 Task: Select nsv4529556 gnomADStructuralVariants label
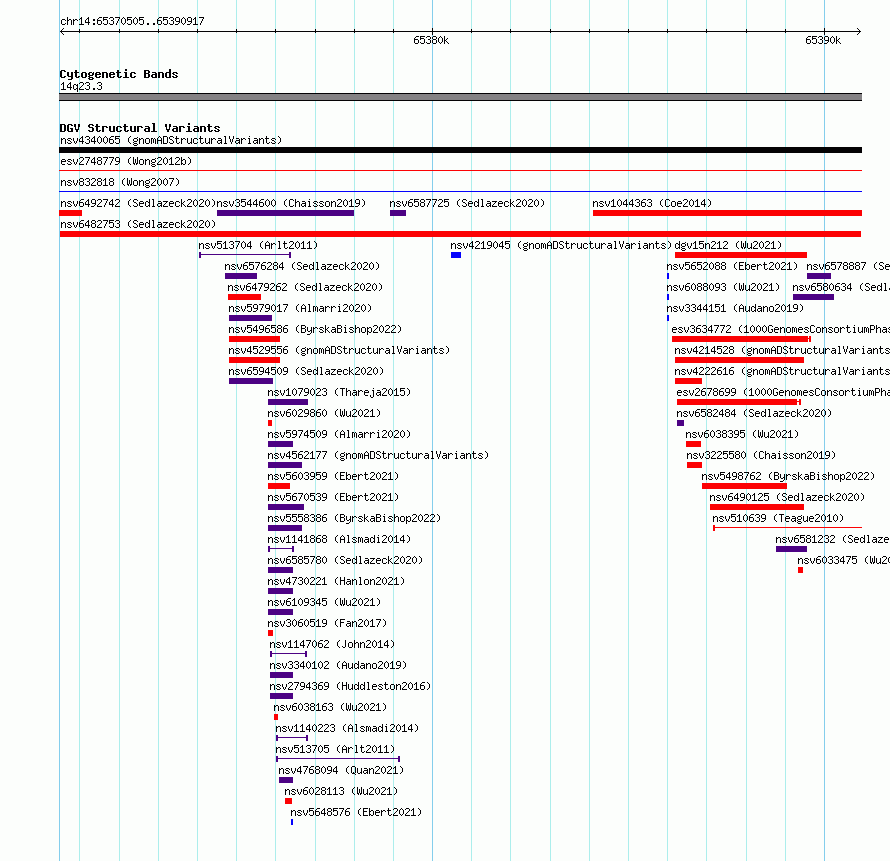(x=339, y=350)
